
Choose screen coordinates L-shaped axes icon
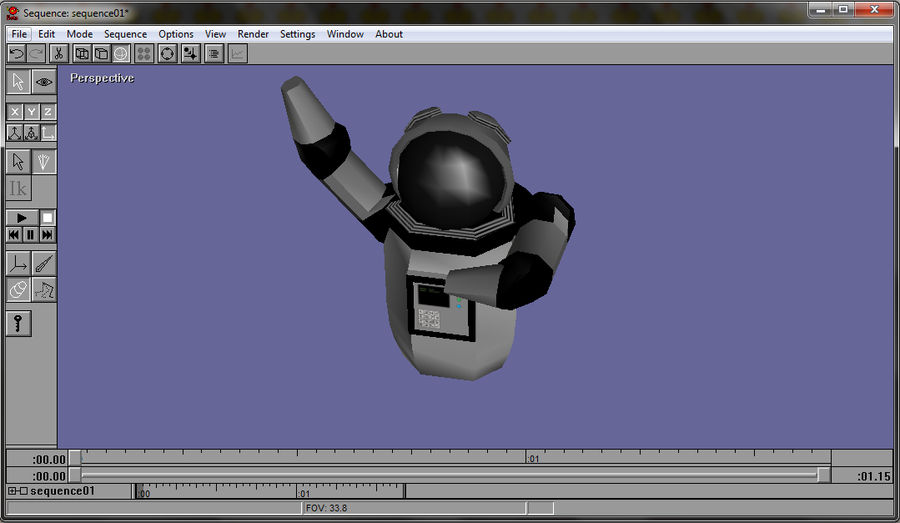click(x=48, y=133)
